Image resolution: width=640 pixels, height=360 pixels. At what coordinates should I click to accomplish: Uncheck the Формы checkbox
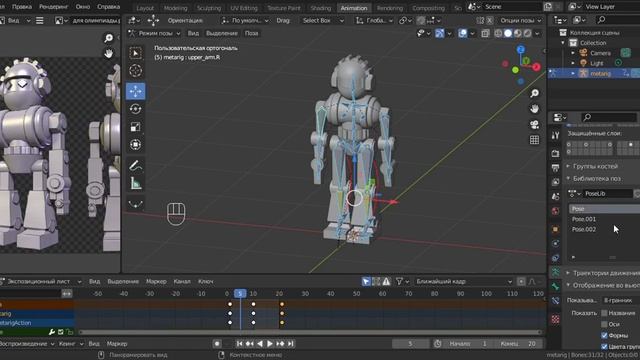click(604, 335)
